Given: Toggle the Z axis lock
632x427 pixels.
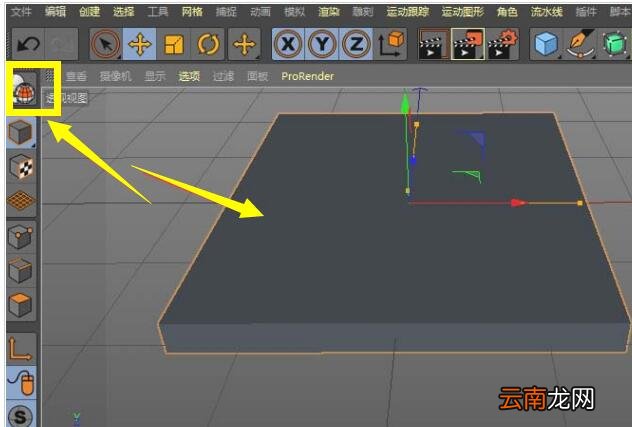Looking at the screenshot, I should click(356, 44).
